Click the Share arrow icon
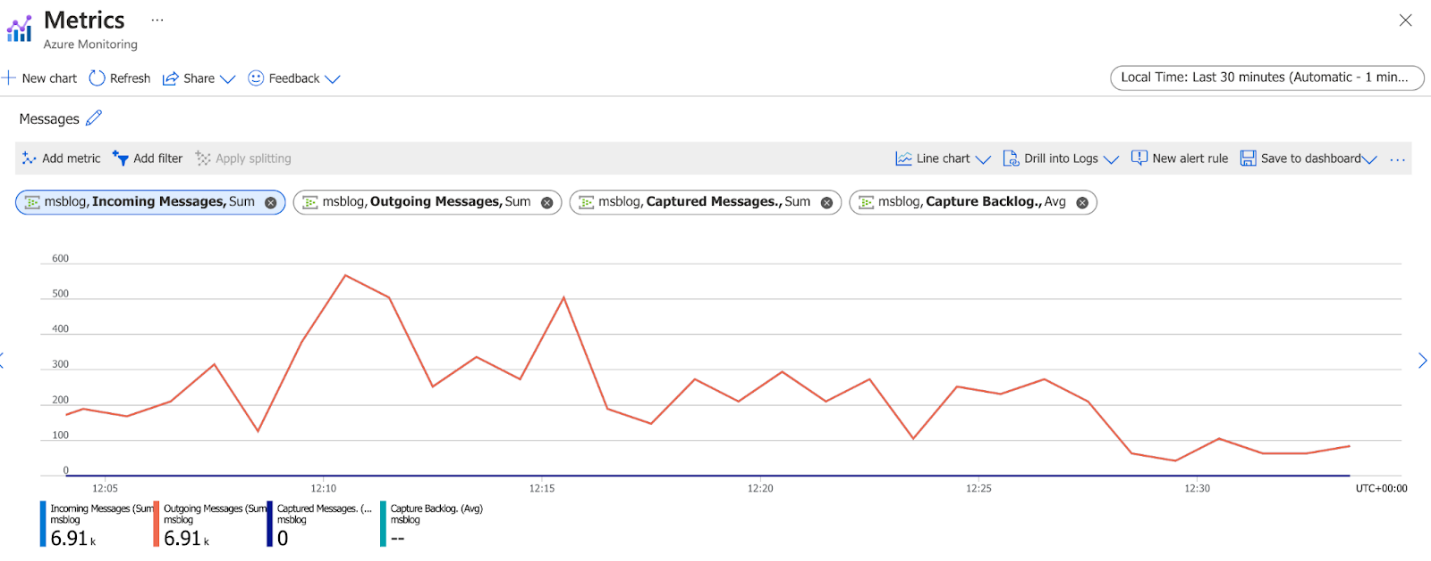This screenshot has height=561, width=1431. click(x=171, y=78)
